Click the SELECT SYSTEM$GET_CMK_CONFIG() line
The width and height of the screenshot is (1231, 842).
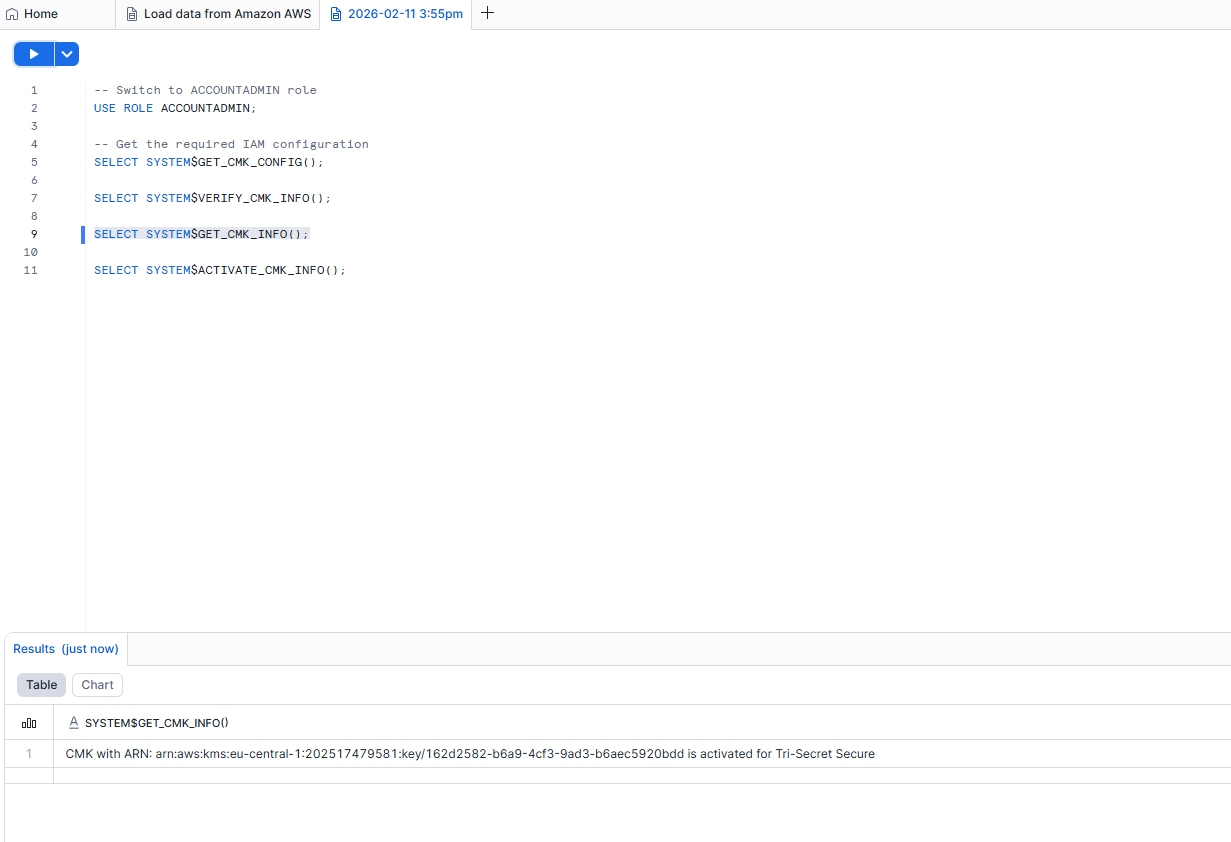coord(209,162)
